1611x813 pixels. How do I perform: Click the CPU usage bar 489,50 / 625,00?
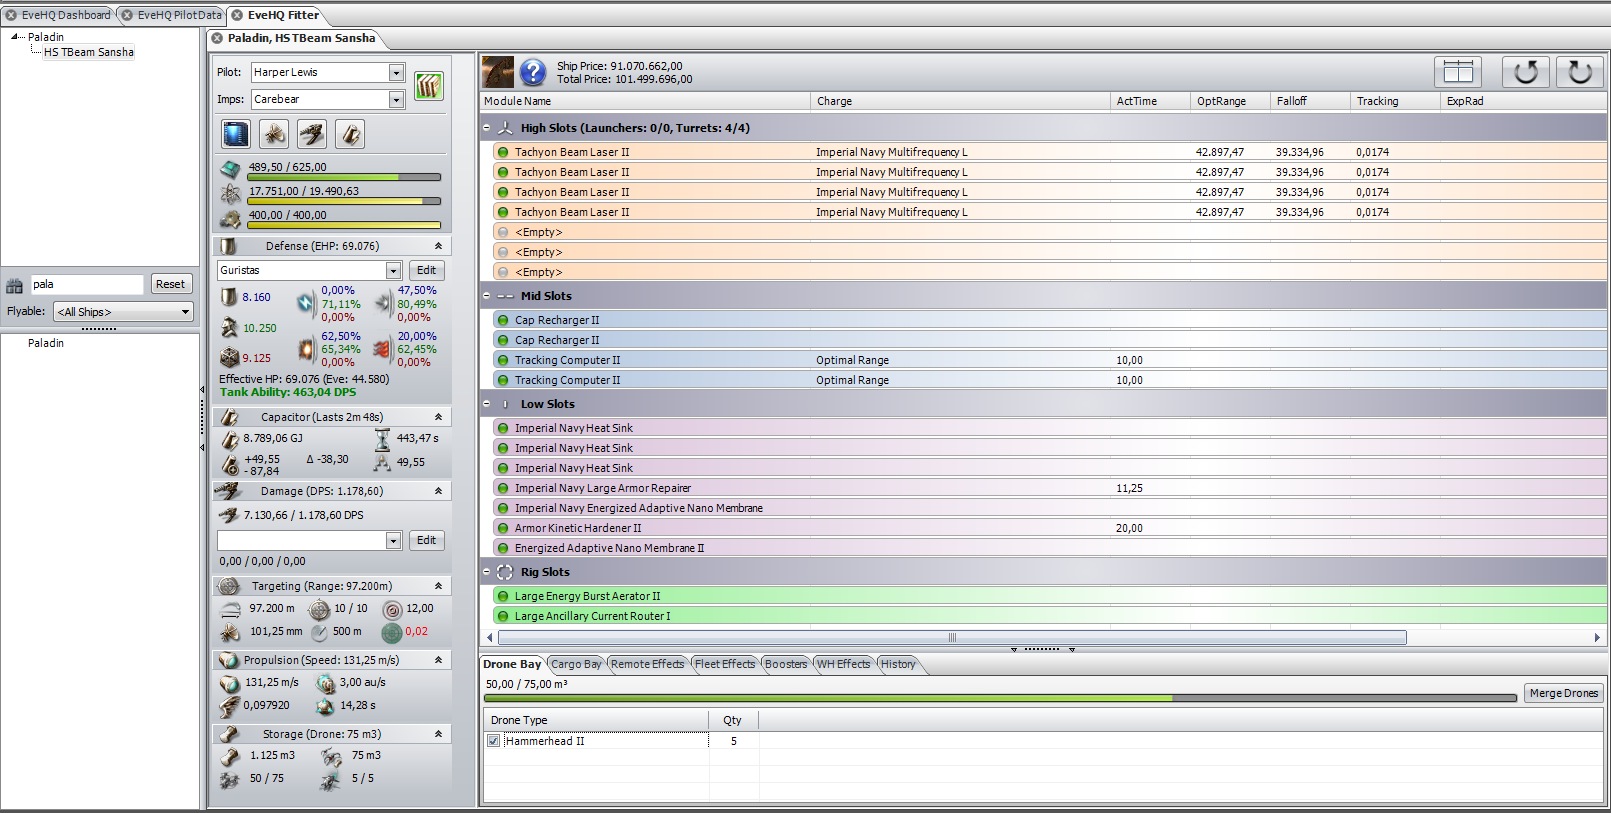344,177
